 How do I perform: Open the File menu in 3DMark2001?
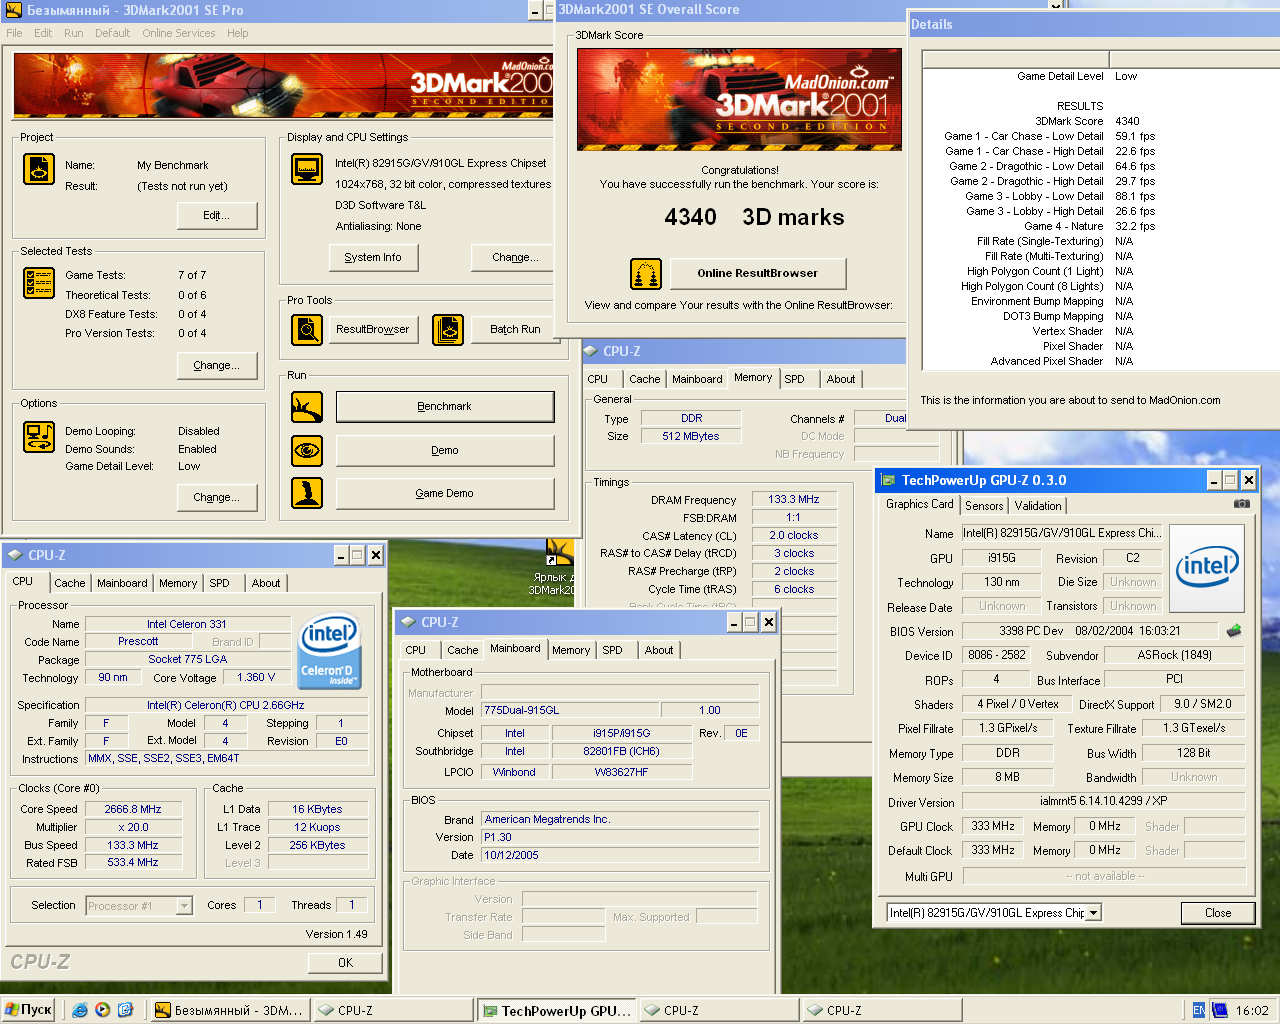(x=14, y=33)
